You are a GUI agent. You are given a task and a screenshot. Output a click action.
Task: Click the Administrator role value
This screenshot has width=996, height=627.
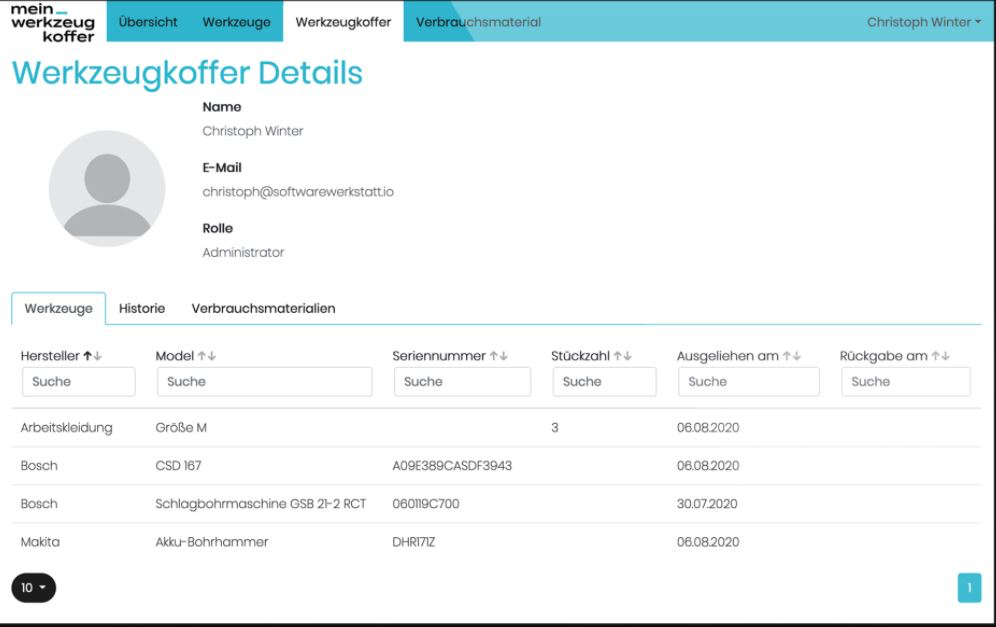(243, 252)
